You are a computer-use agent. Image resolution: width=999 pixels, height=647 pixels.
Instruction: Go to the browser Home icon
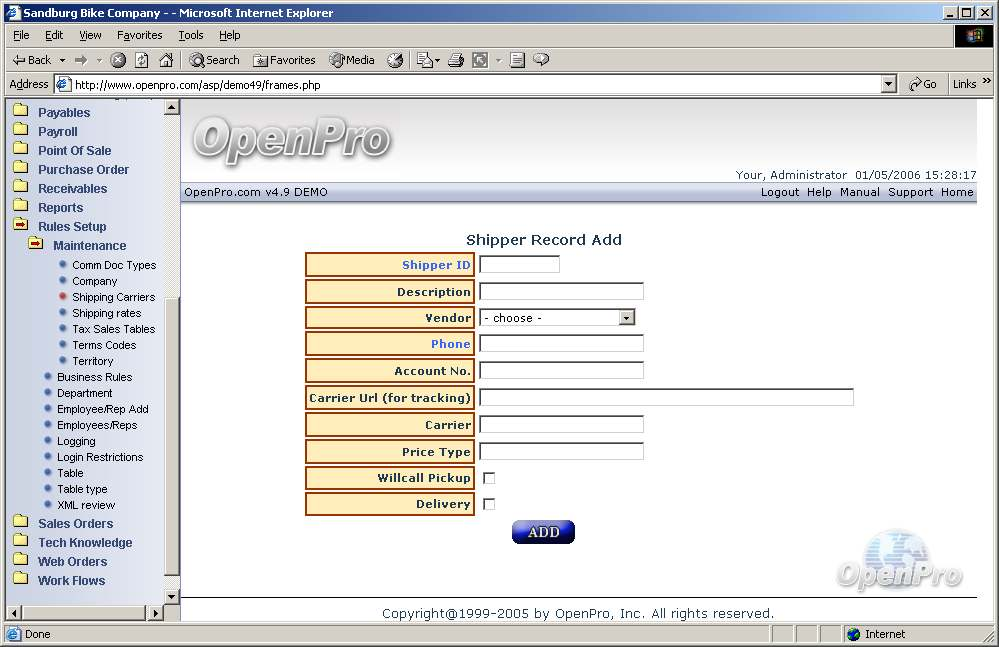[166, 60]
